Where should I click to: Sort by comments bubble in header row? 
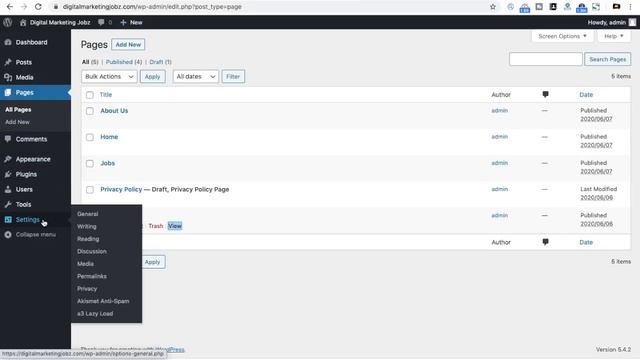tap(545, 95)
